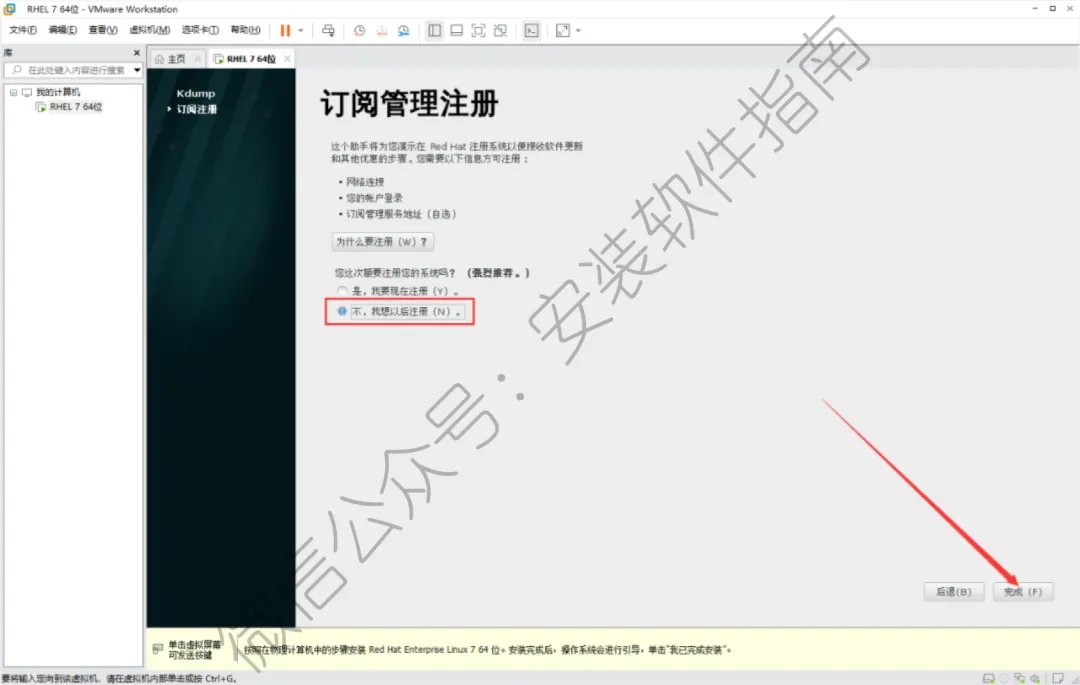The image size is (1080, 685).
Task: Open the stretch display dropdown arrow
Action: [x=578, y=30]
